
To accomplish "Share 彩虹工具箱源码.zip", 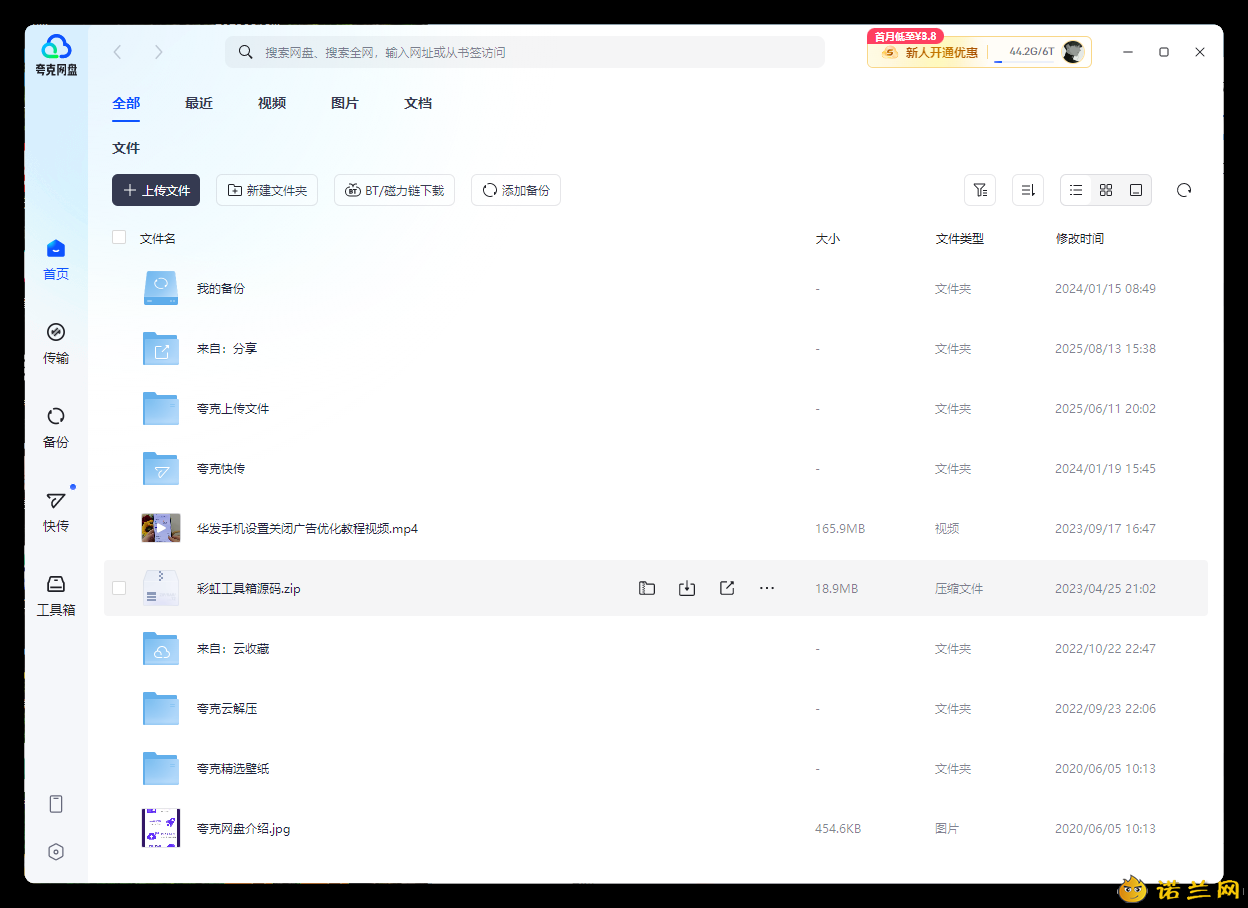I will click(x=727, y=588).
